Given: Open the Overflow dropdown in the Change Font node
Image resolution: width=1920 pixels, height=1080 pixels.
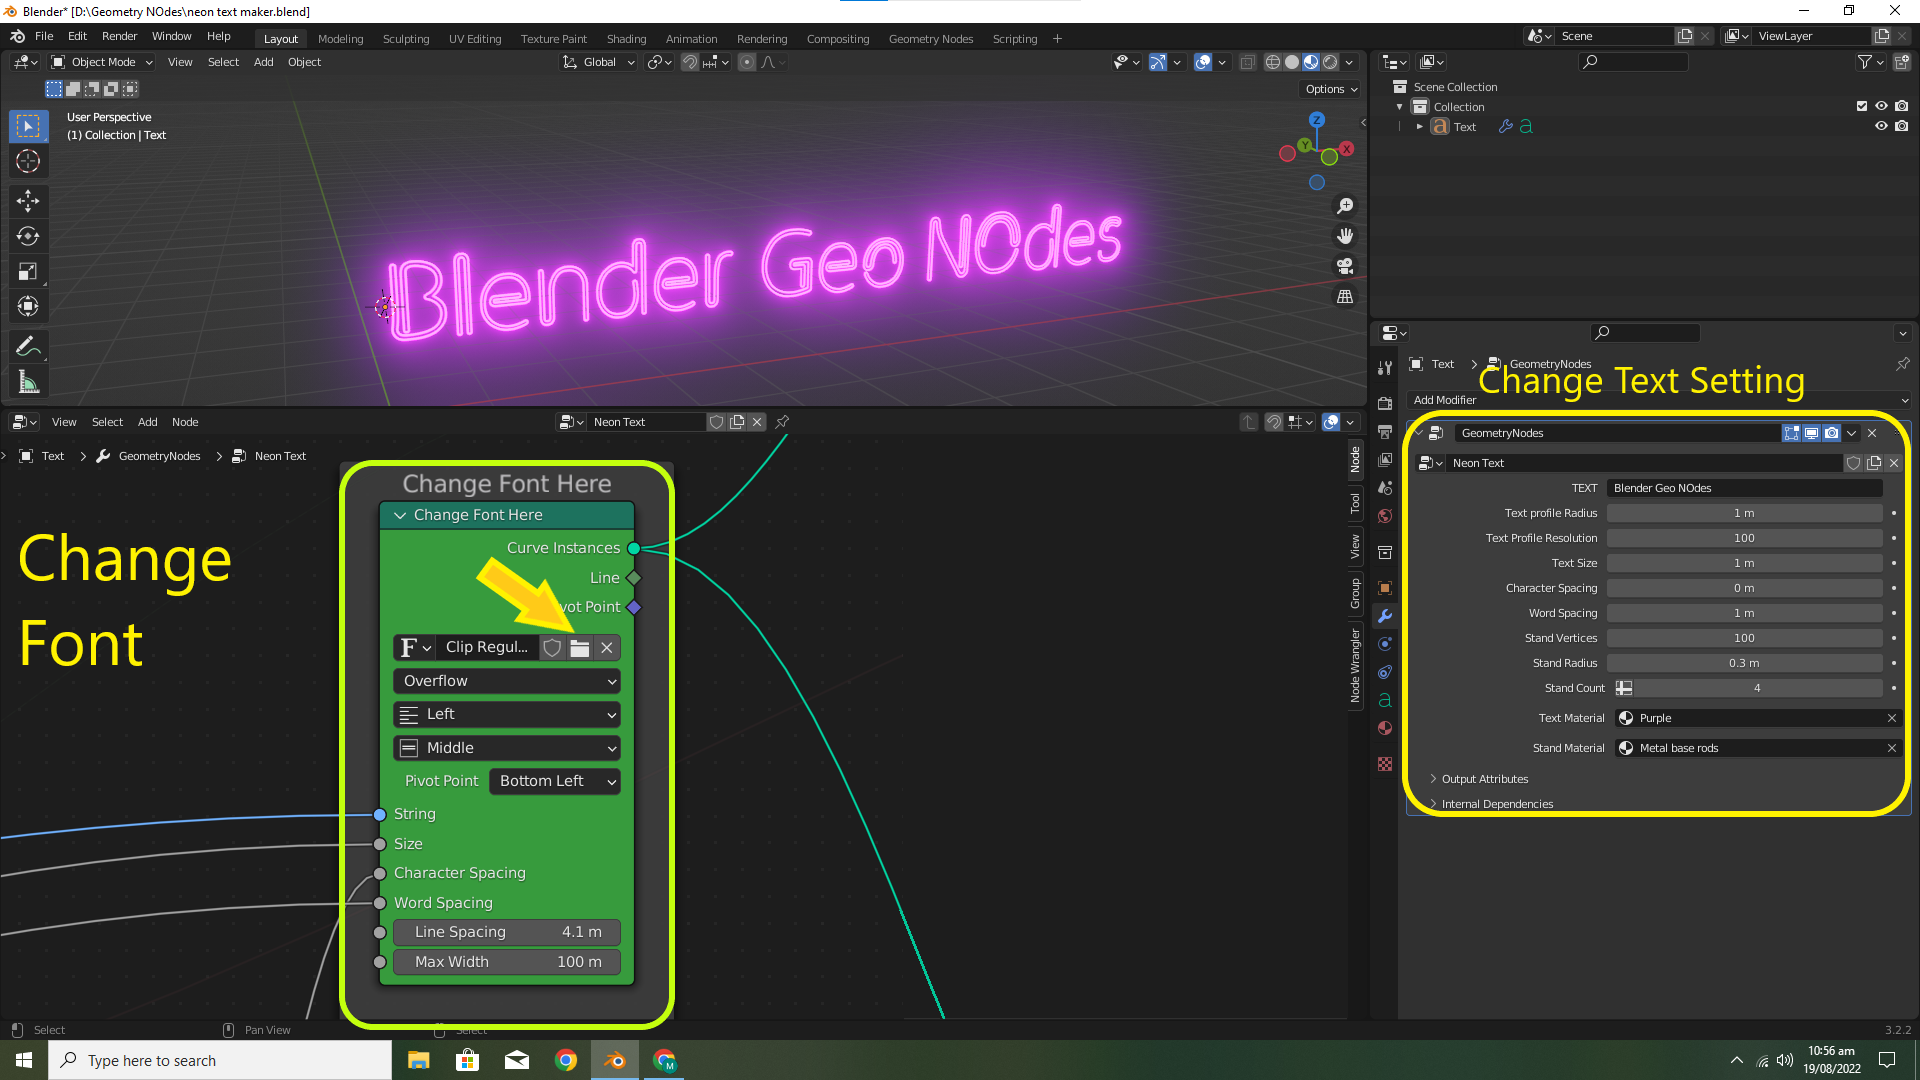Looking at the screenshot, I should pyautogui.click(x=507, y=681).
